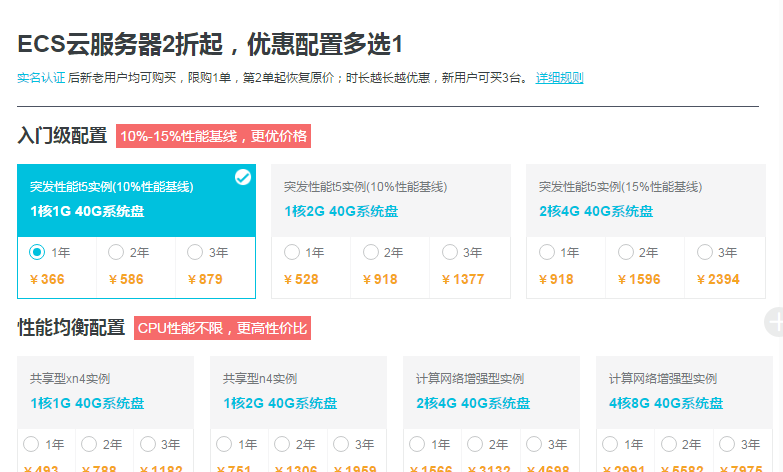Screen dimensions: 783x472
Task: Select 1年 for 共享型xn4 1核1G plan
Action: (x=31, y=444)
